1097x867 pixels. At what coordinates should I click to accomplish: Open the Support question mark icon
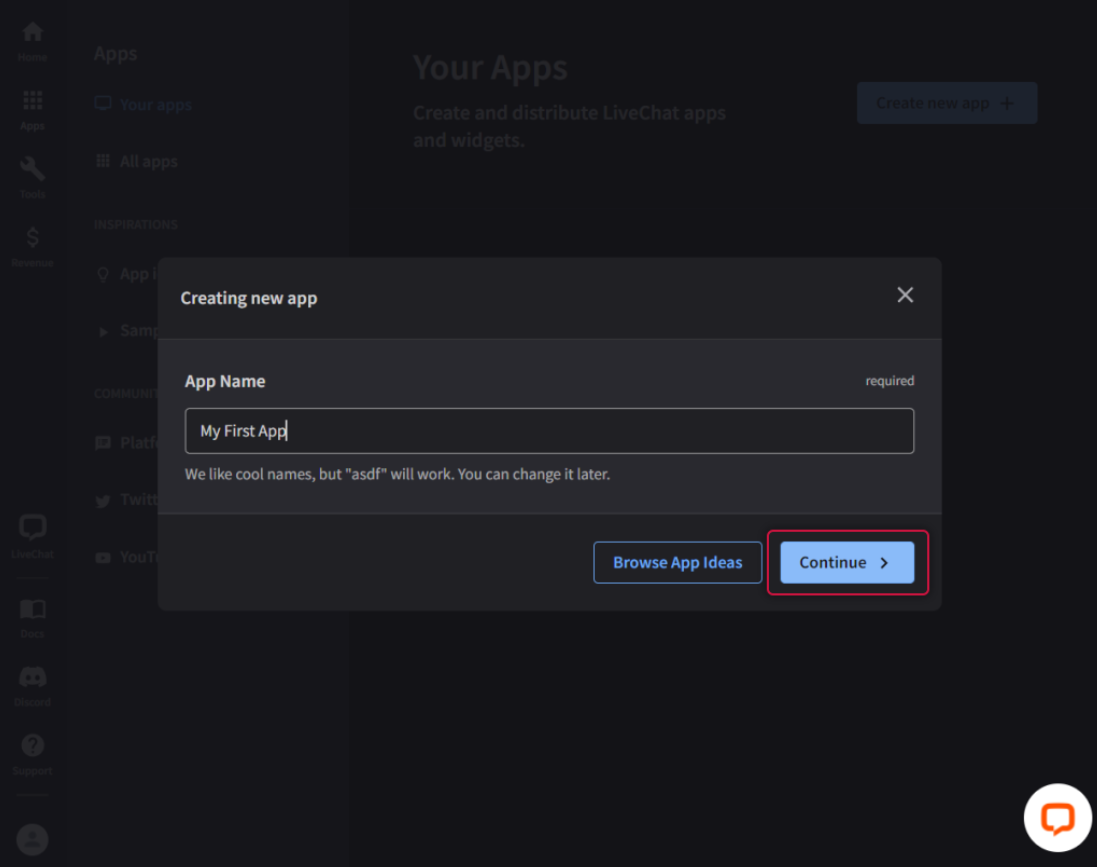point(32,751)
